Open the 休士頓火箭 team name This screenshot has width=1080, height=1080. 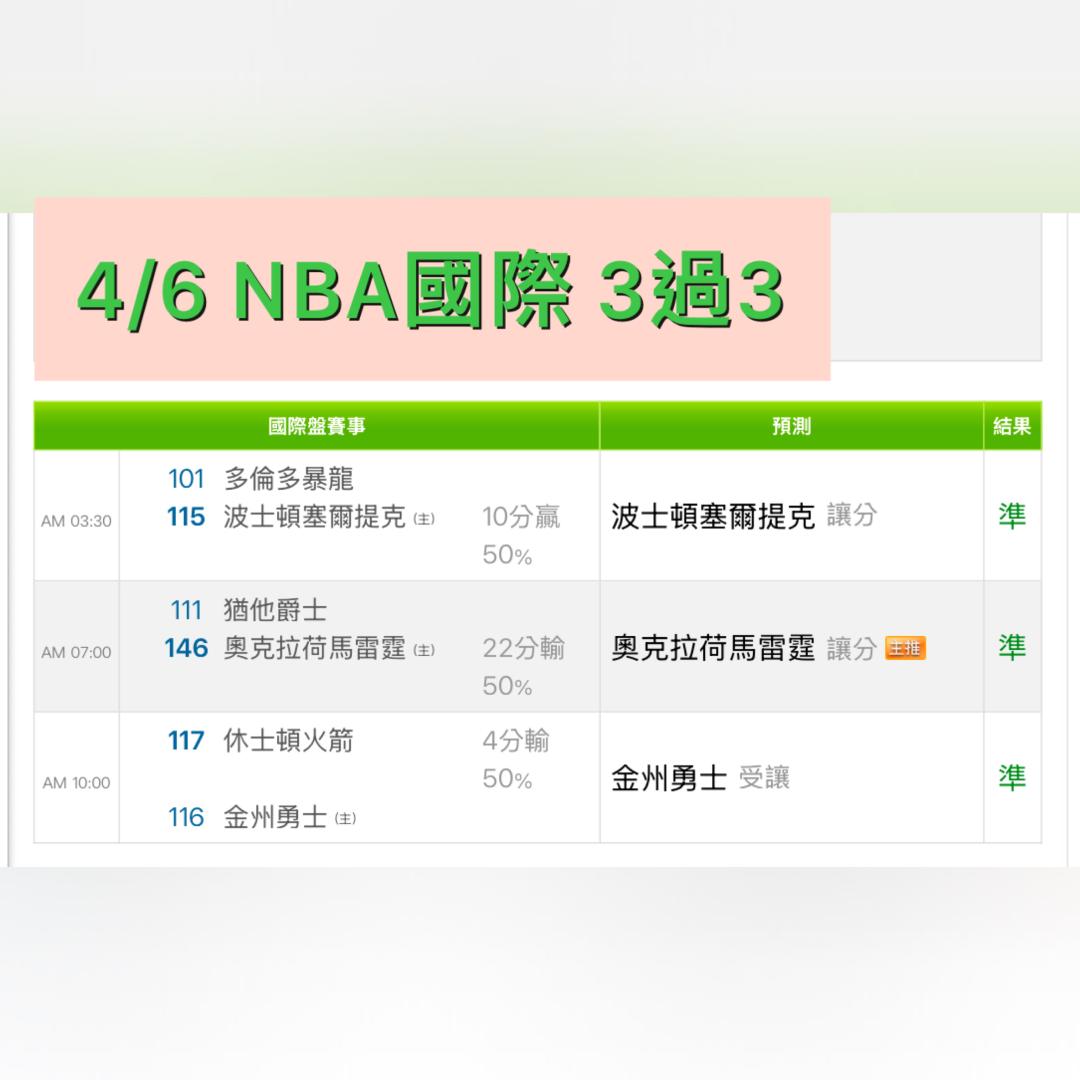tap(288, 741)
